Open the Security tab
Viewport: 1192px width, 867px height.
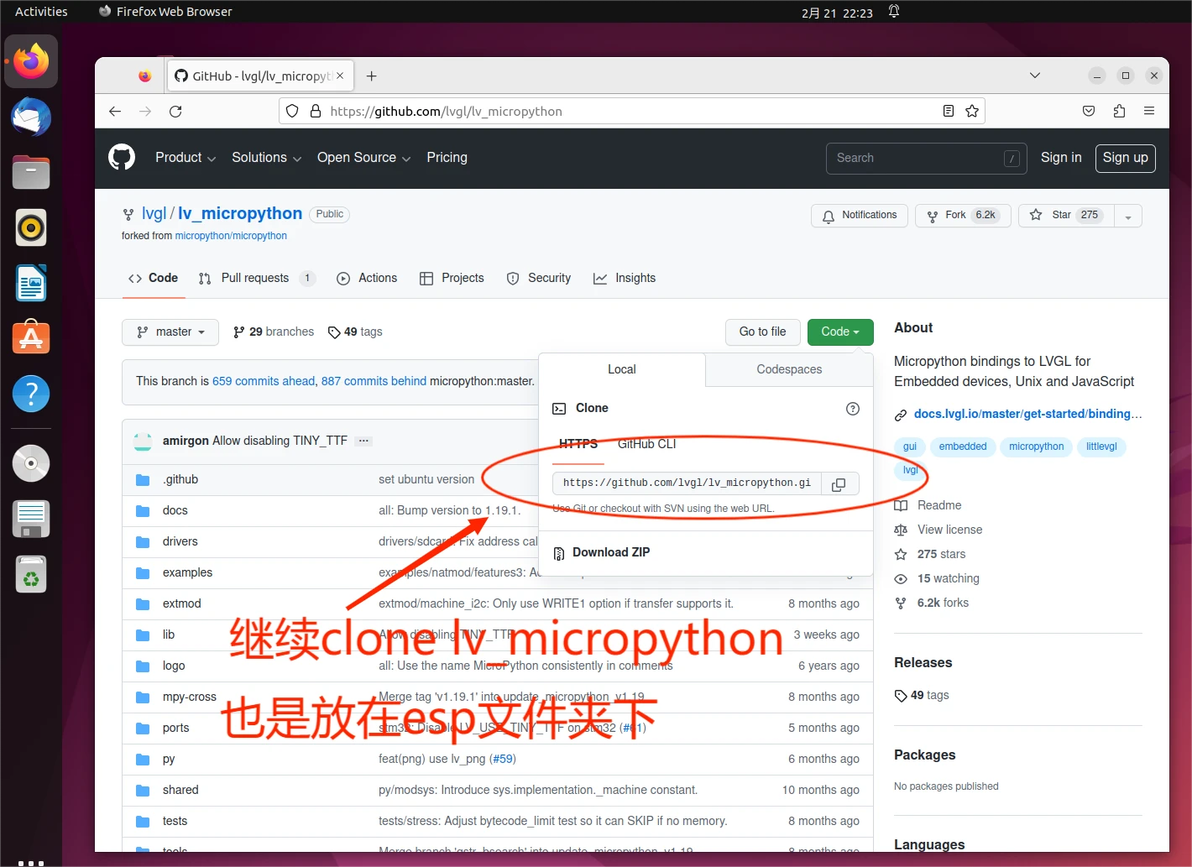(538, 278)
